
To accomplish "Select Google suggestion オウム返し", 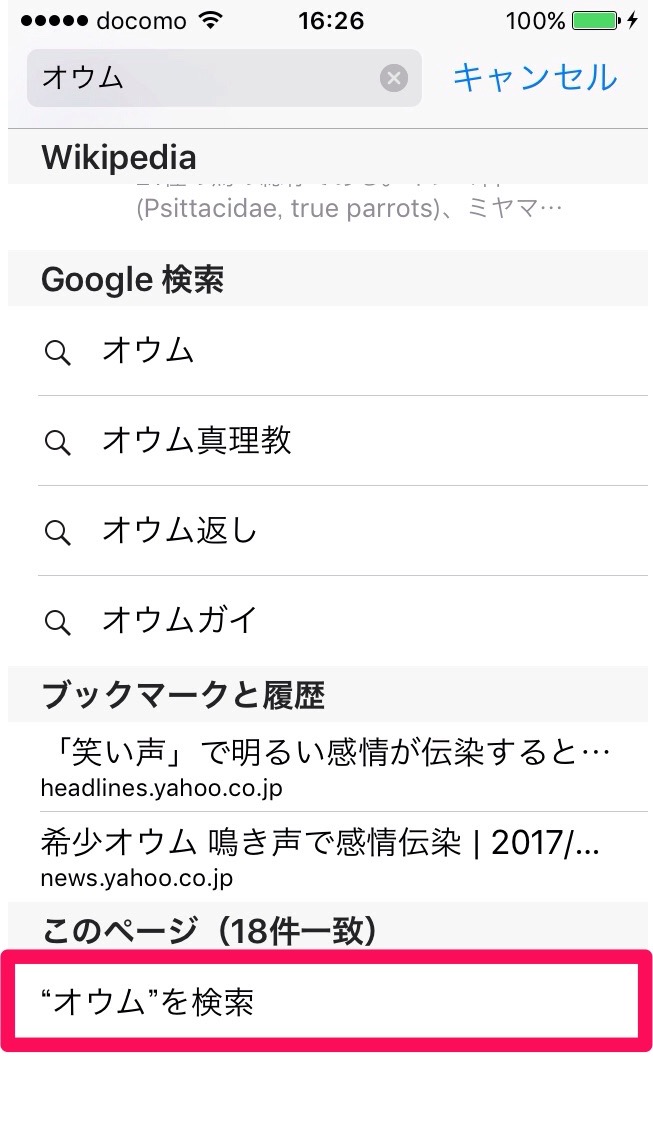I will point(180,530).
